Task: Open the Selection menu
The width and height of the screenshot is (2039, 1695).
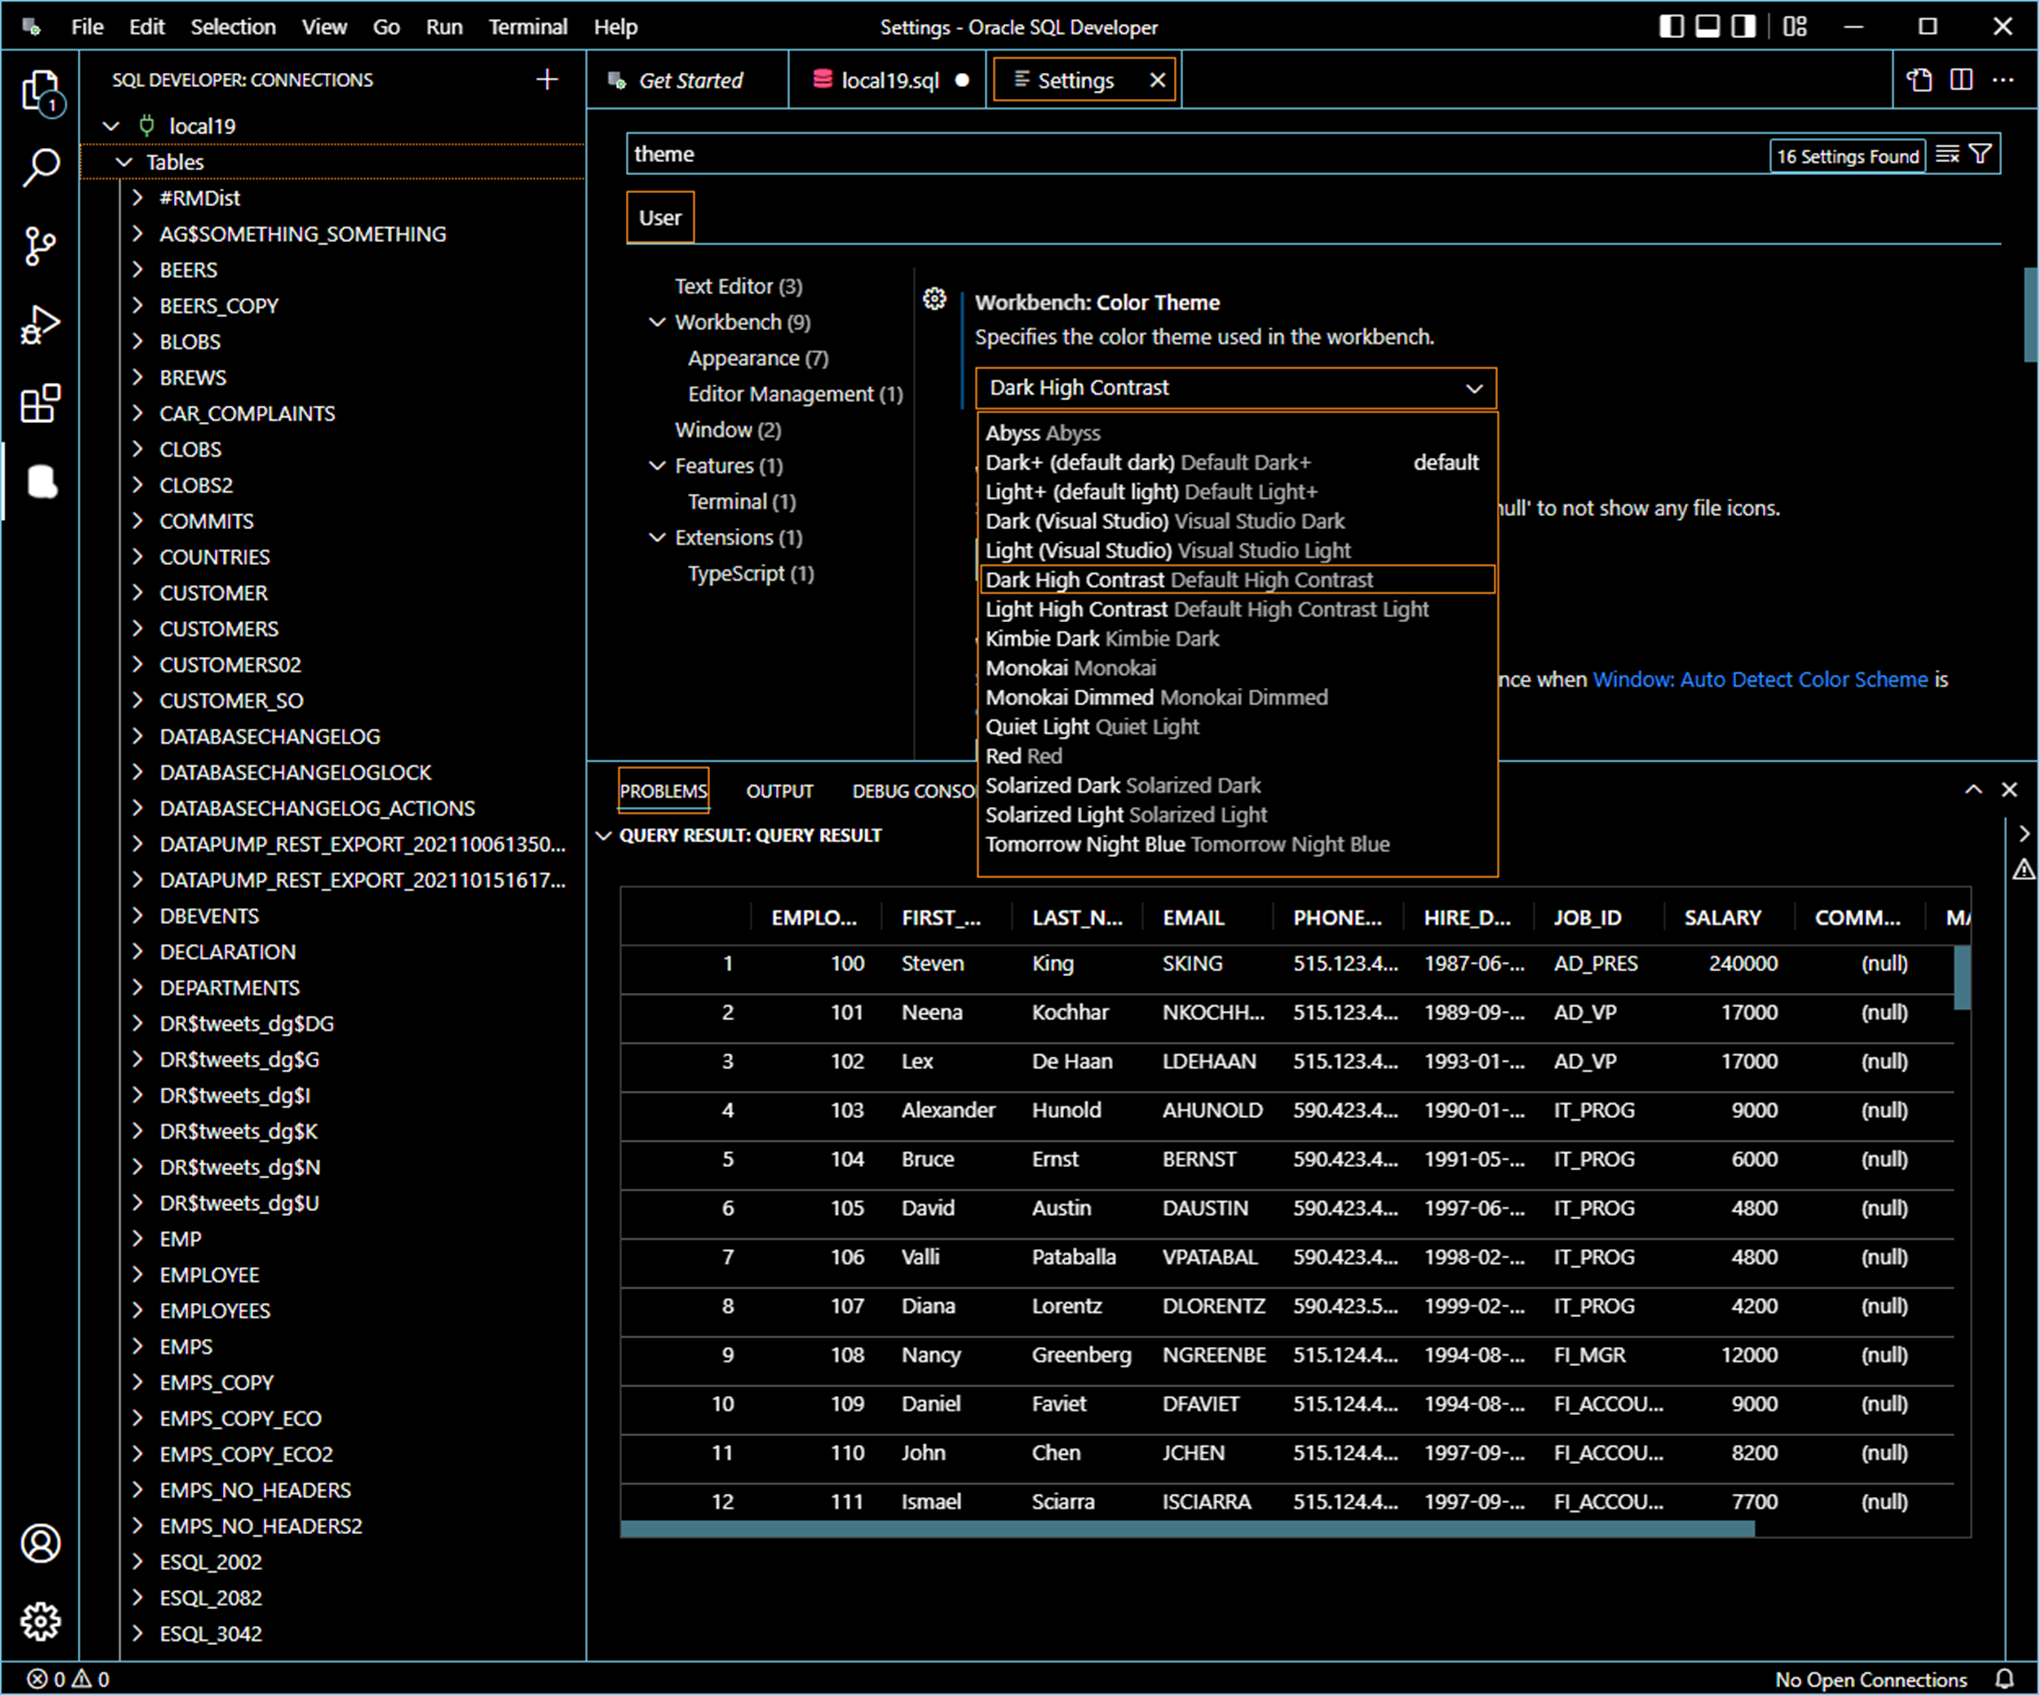Action: click(233, 27)
